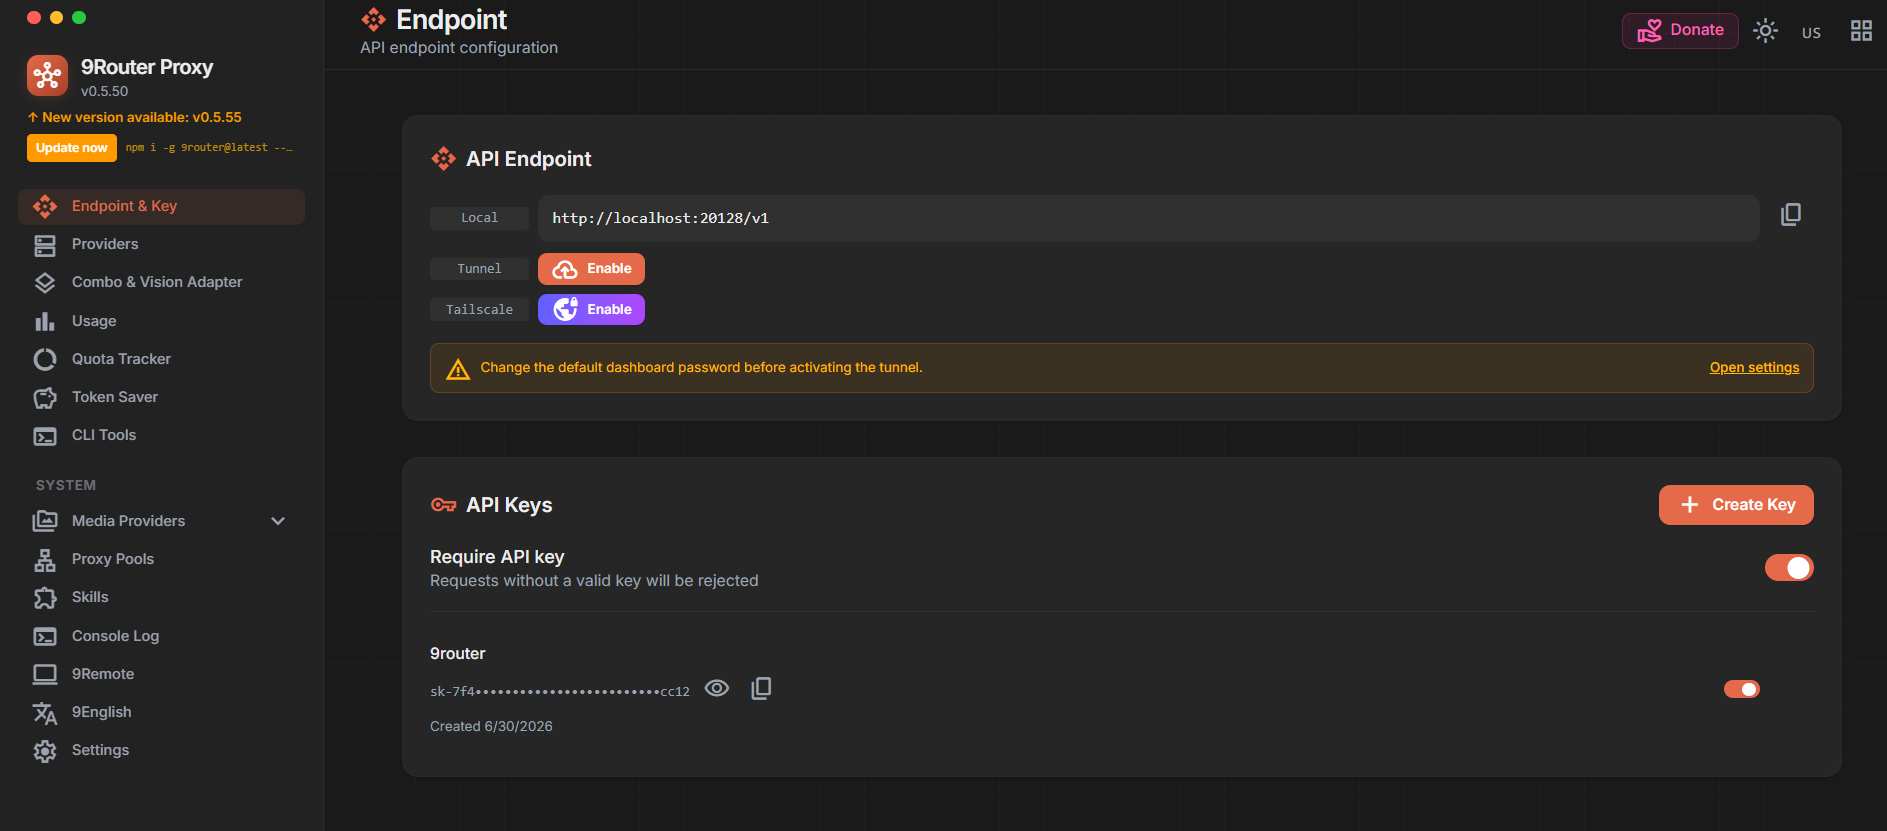
Task: Open Combo & Vision Adapter page
Action: point(162,283)
